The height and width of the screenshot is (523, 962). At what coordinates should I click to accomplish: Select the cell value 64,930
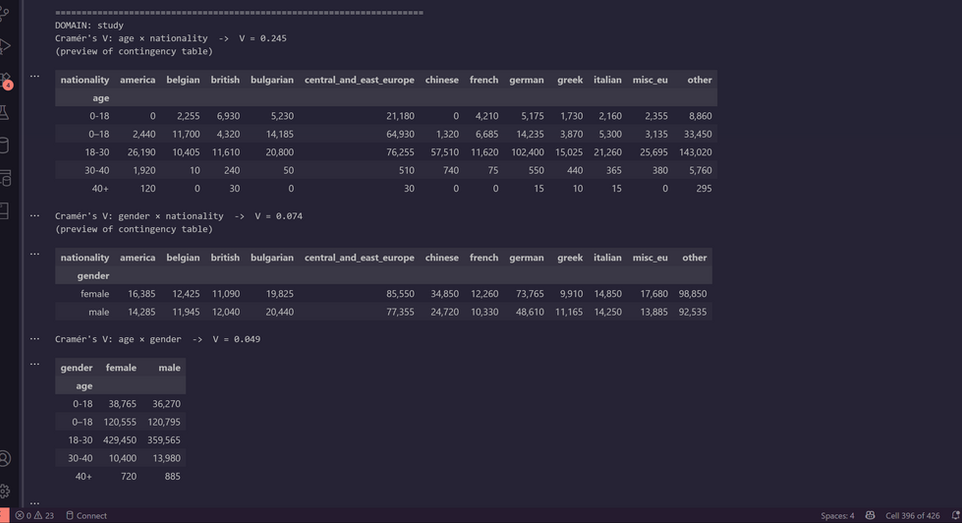[x=400, y=134]
